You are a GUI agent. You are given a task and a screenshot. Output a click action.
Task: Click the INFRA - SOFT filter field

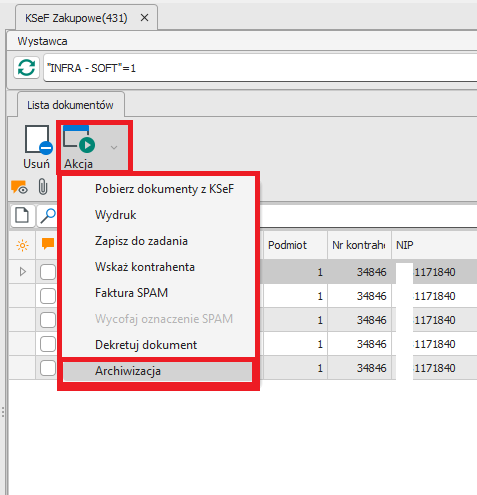coord(260,68)
